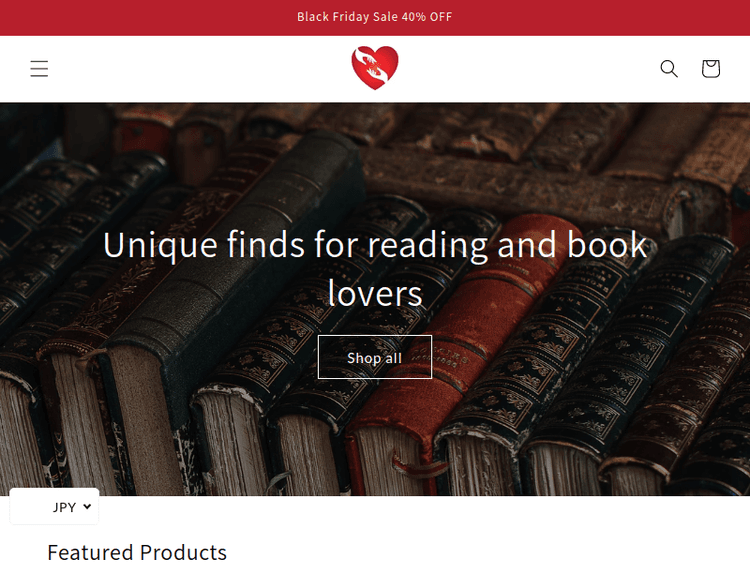Click the Black Friday Sale announcement bar
The width and height of the screenshot is (750, 563).
coord(375,17)
